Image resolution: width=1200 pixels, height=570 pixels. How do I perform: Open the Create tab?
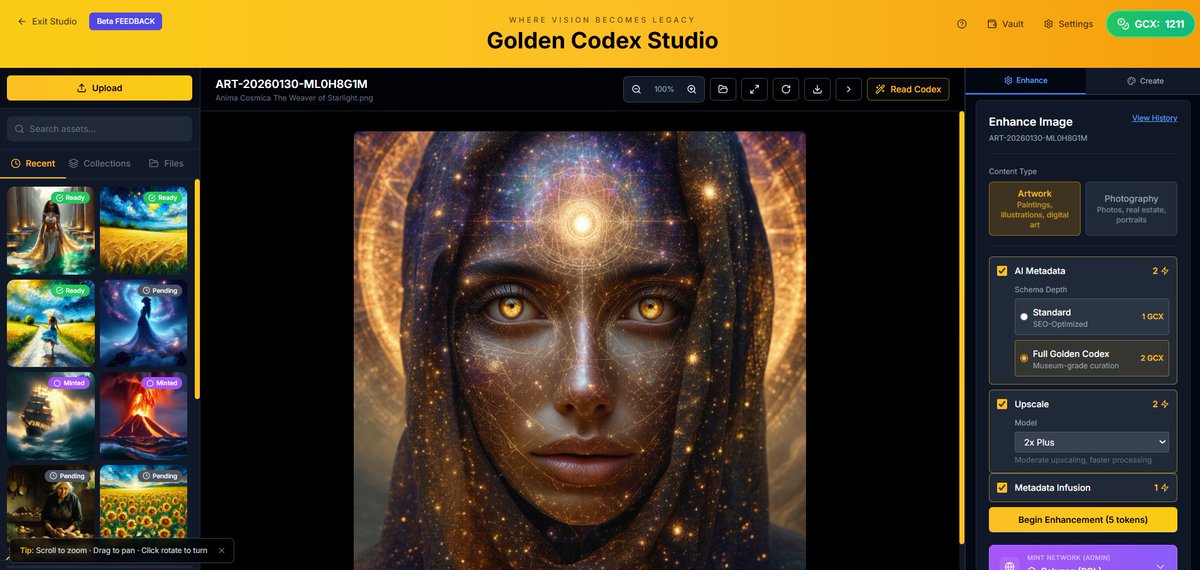click(1145, 80)
